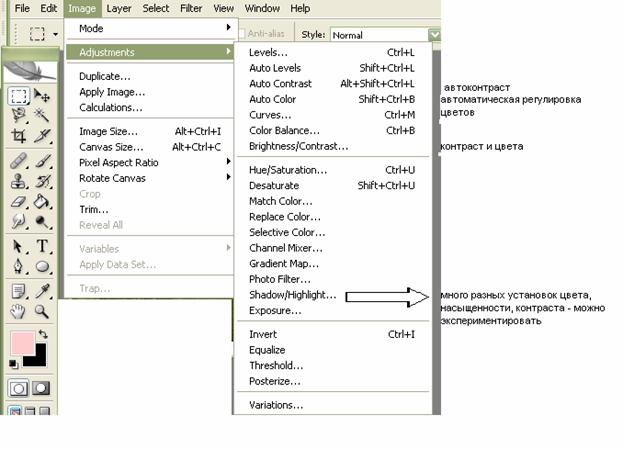623x449 pixels.
Task: Close the highlighted Image menu
Action: tap(82, 8)
